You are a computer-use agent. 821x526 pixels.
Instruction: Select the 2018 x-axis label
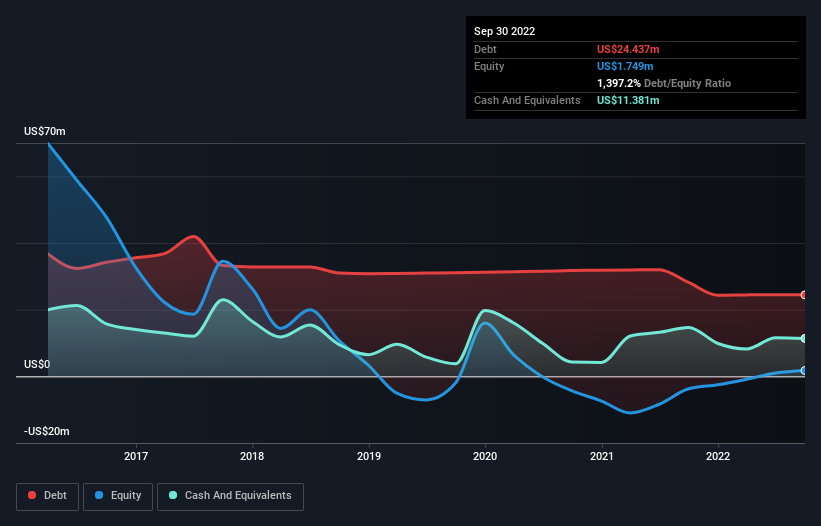(x=252, y=456)
